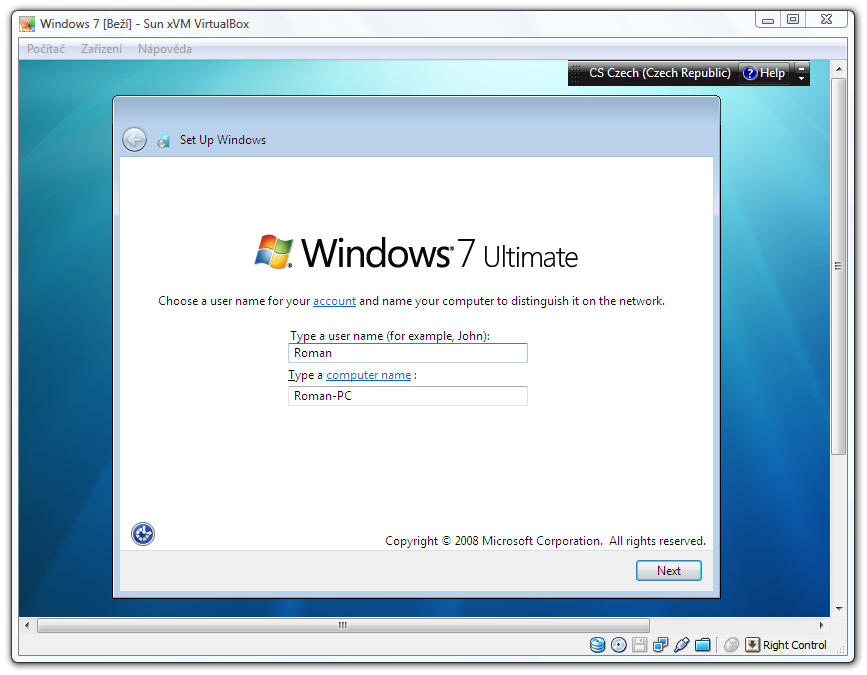867x675 pixels.
Task: Restore down the VirtualBox window
Action: (x=793, y=20)
